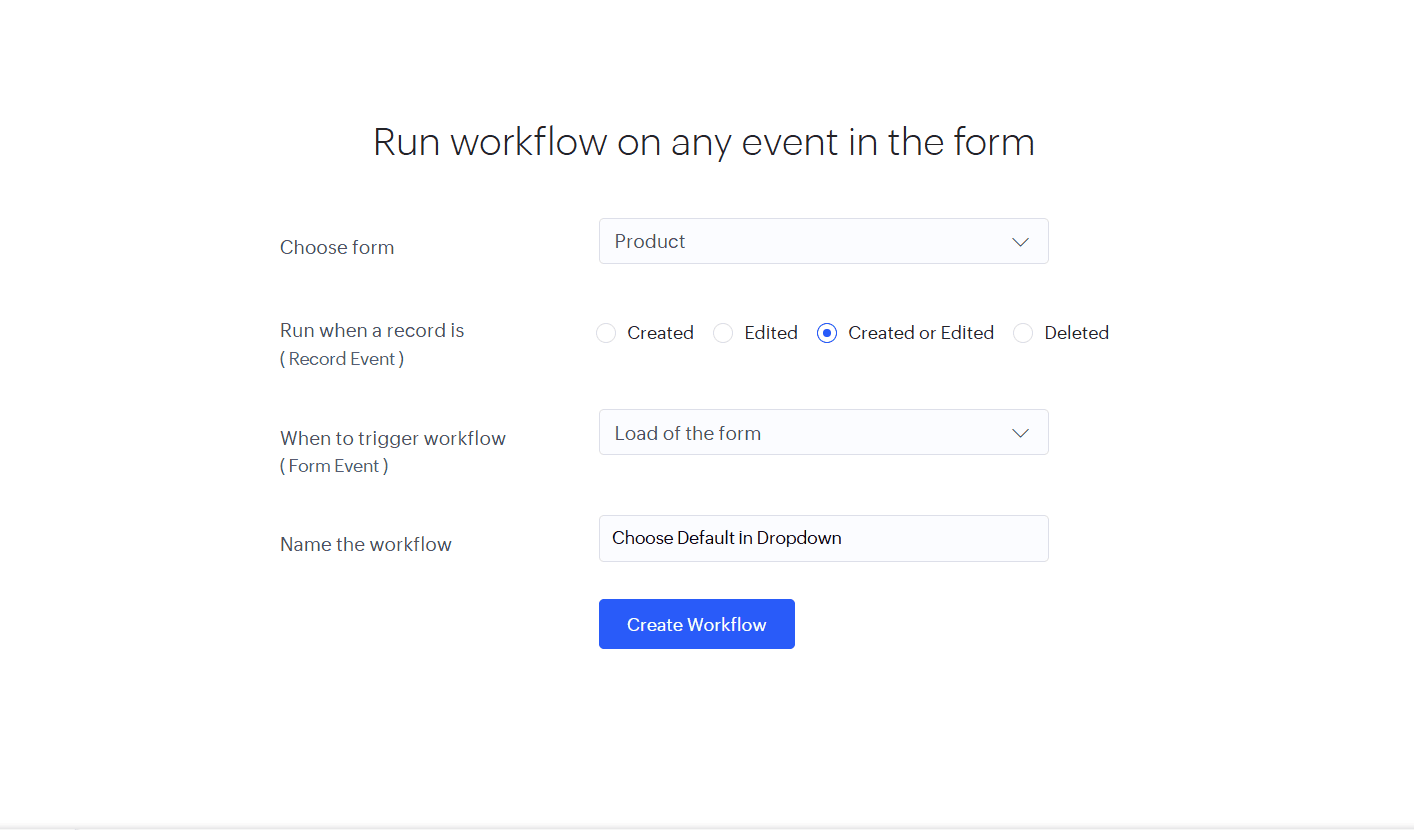Click the '( Form Event )' sub-label
The width and height of the screenshot is (1414, 830).
click(334, 466)
